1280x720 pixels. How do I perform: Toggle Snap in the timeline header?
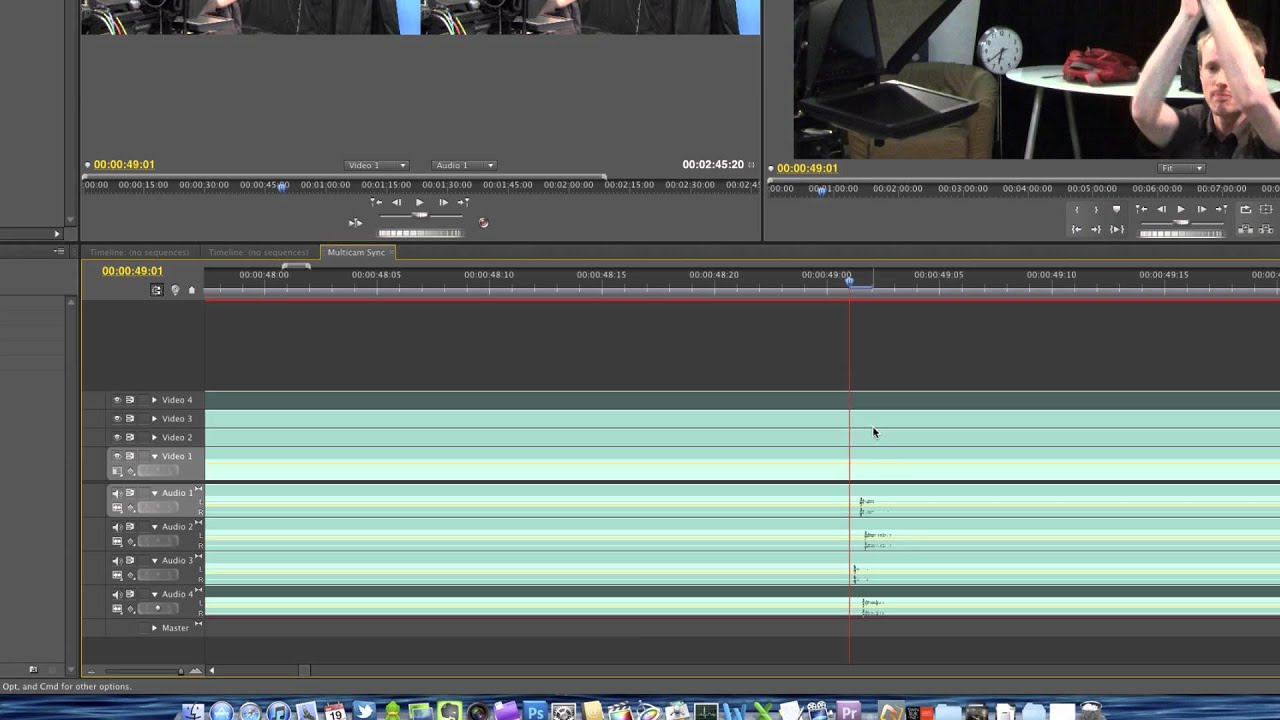click(156, 290)
